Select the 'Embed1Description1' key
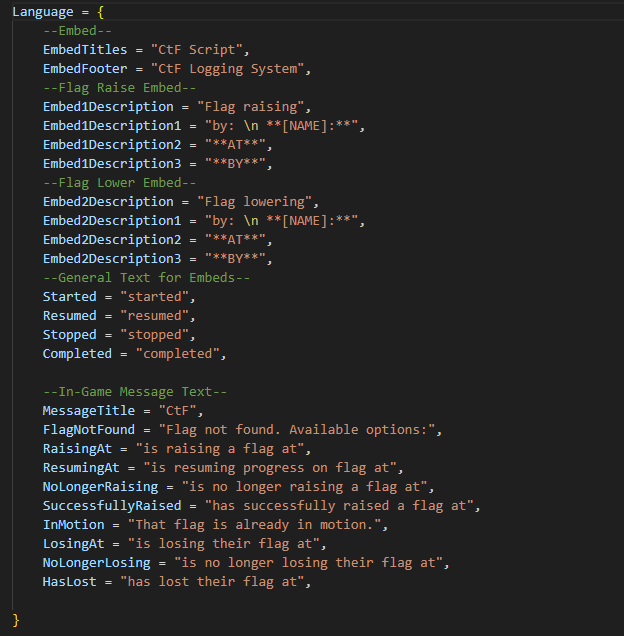The image size is (624, 636). click(x=112, y=126)
